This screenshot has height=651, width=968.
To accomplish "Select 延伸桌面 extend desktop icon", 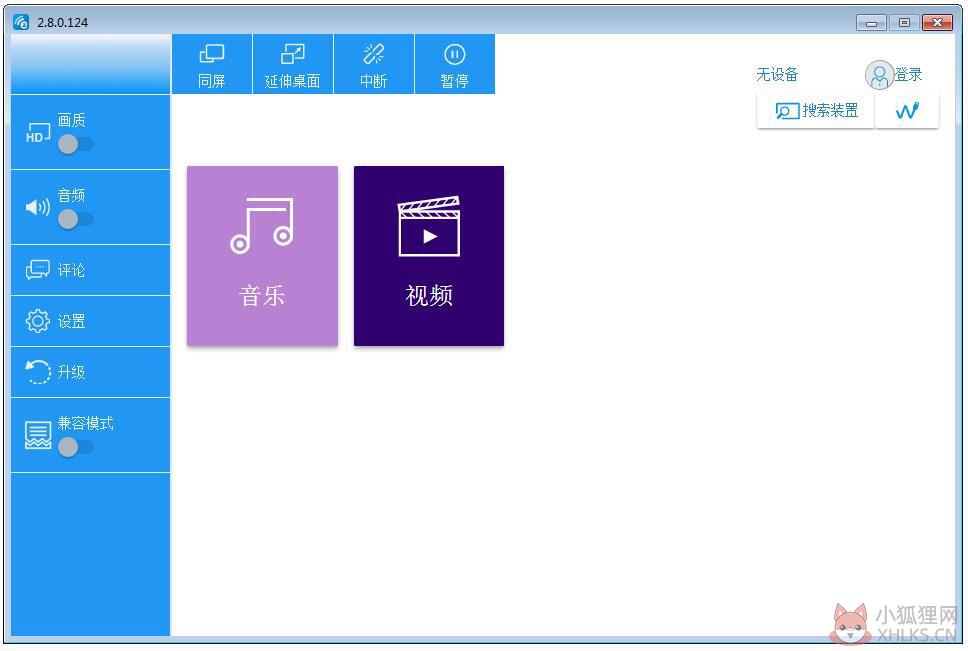I will [x=293, y=54].
